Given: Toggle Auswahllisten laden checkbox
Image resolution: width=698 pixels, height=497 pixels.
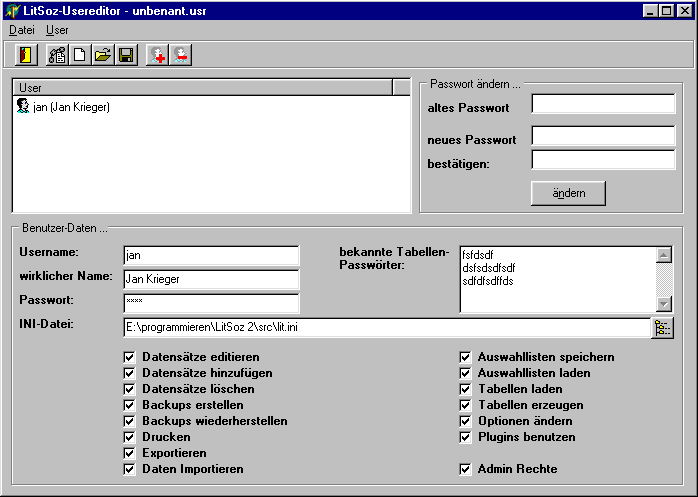Looking at the screenshot, I should pyautogui.click(x=465, y=373).
